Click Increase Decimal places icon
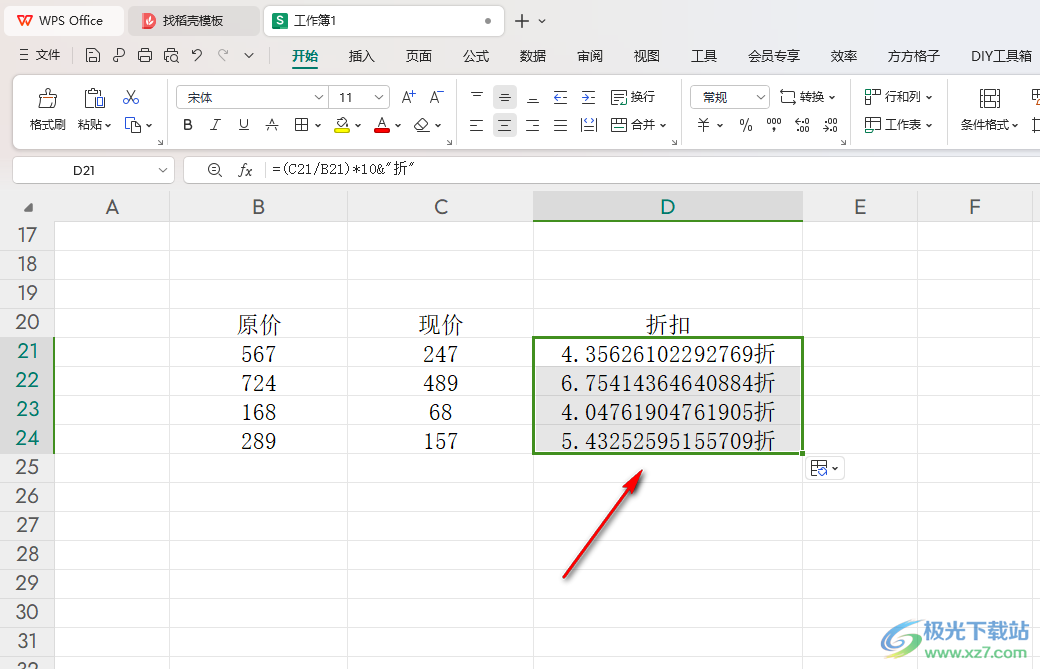1040x669 pixels. click(x=802, y=125)
